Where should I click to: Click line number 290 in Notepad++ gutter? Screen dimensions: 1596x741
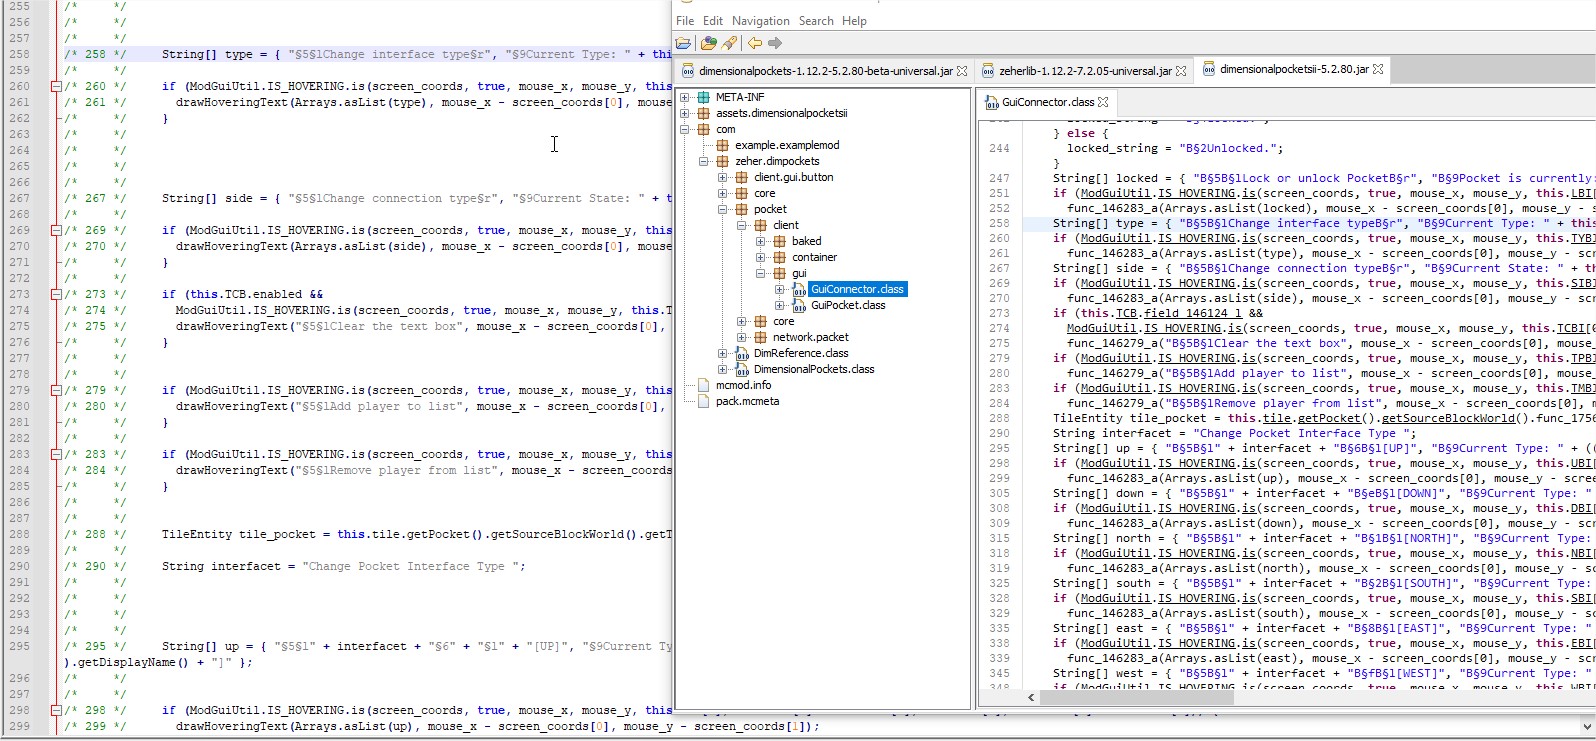pos(19,566)
